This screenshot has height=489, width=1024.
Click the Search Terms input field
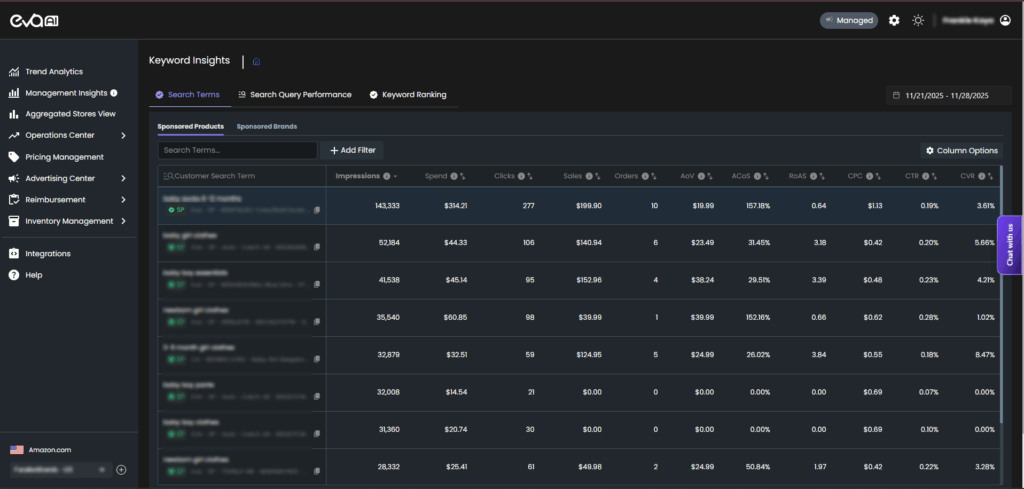click(237, 150)
